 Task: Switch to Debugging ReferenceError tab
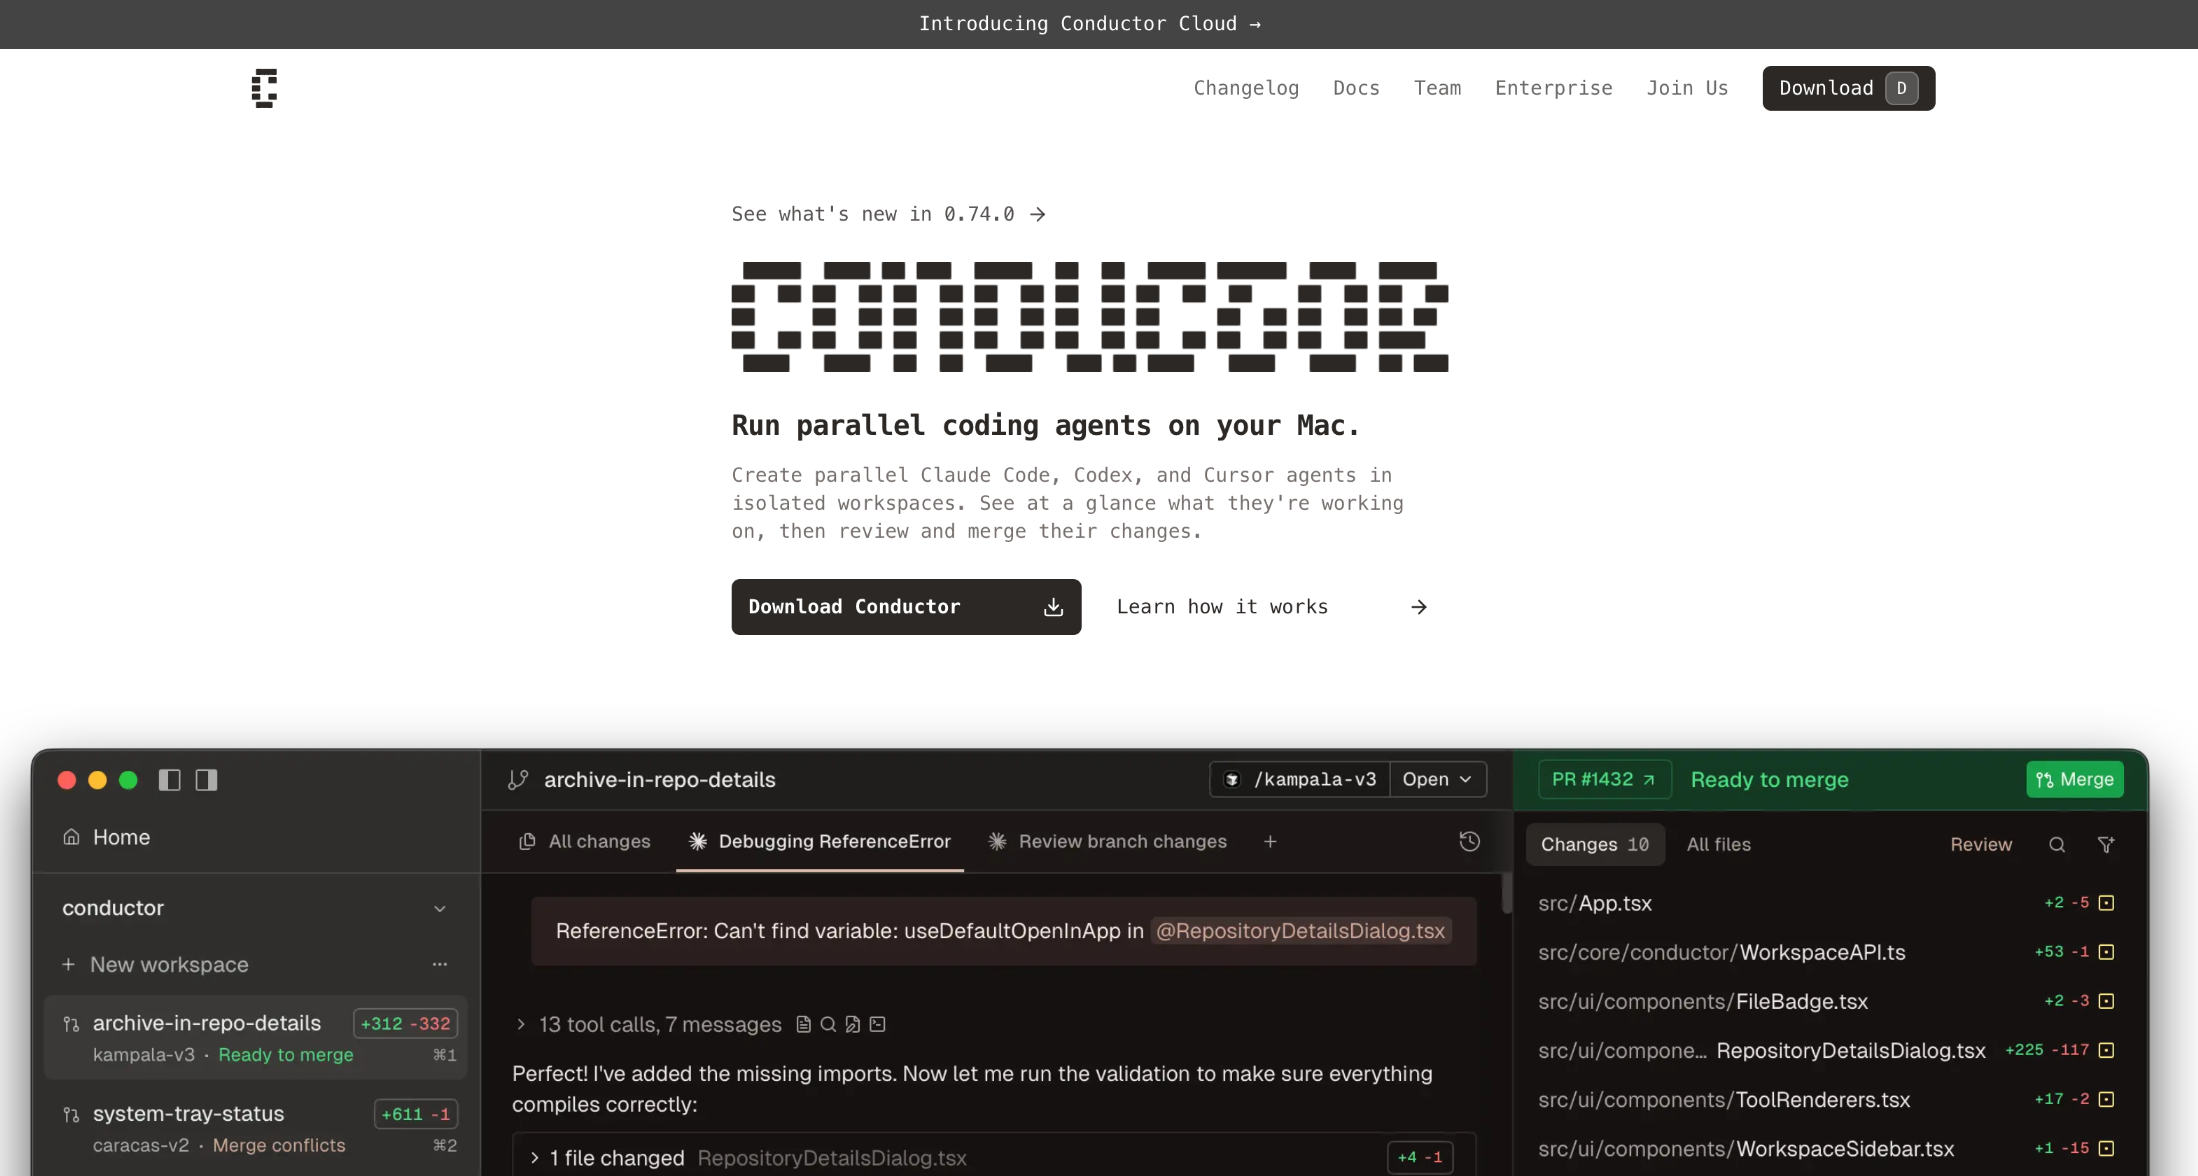point(820,841)
